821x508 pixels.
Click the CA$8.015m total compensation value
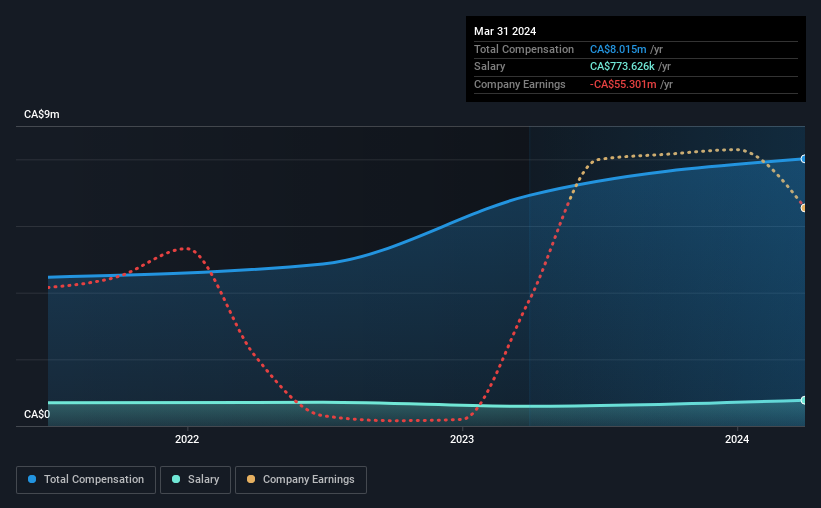[618, 49]
